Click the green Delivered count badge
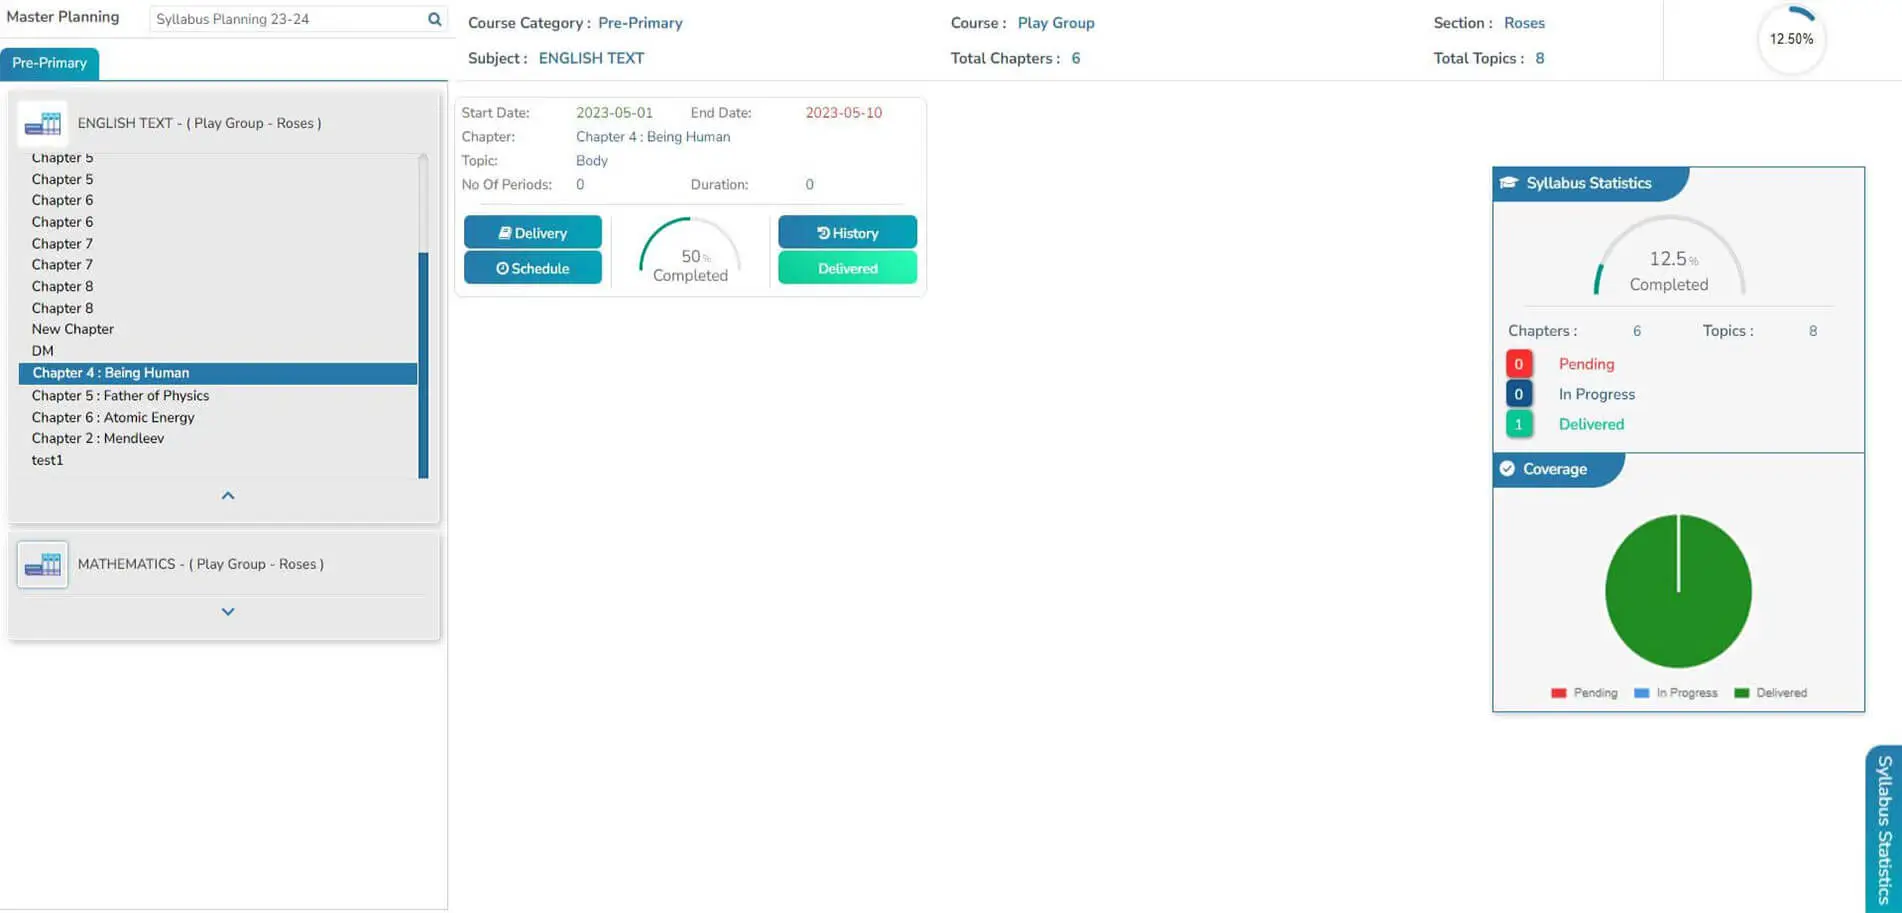The height and width of the screenshot is (913, 1902). click(x=1518, y=424)
